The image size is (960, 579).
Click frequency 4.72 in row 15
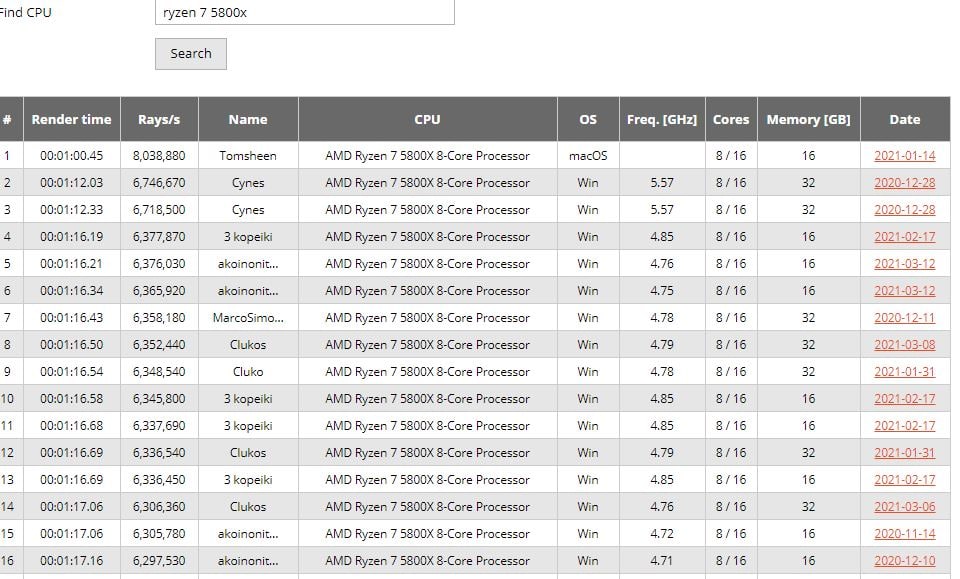click(662, 533)
